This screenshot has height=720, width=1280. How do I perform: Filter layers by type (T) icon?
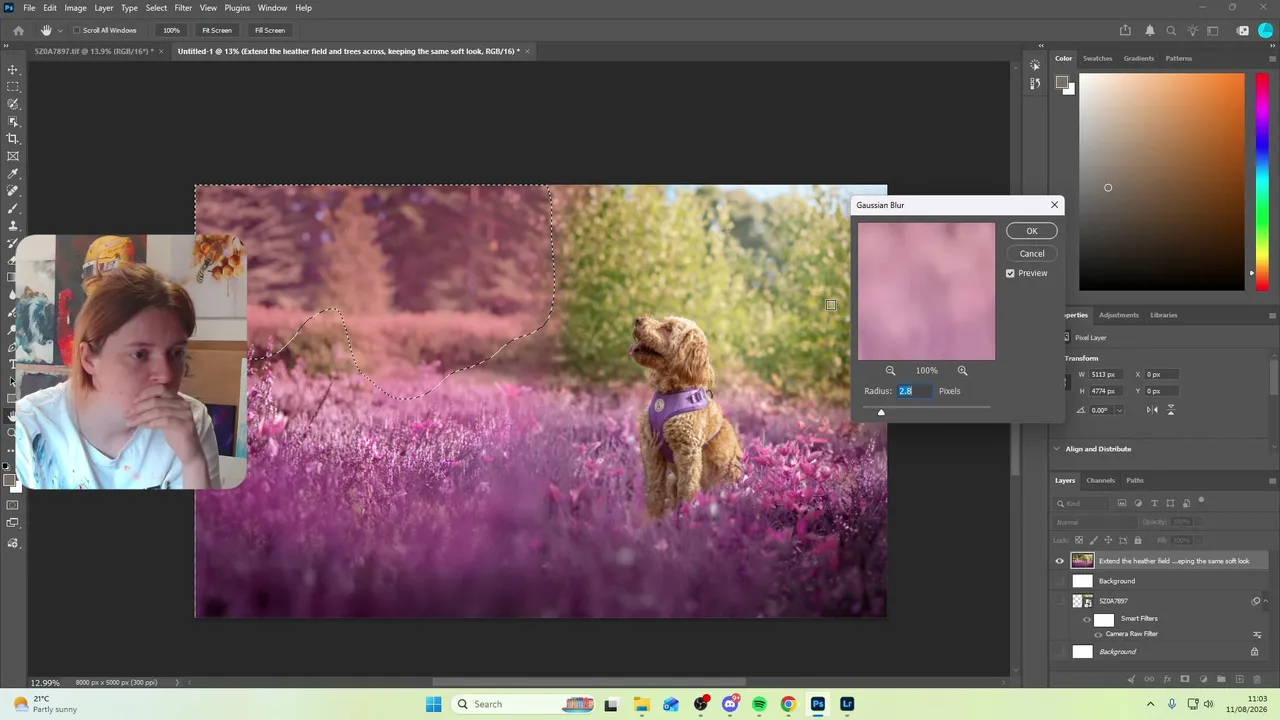coord(1154,503)
